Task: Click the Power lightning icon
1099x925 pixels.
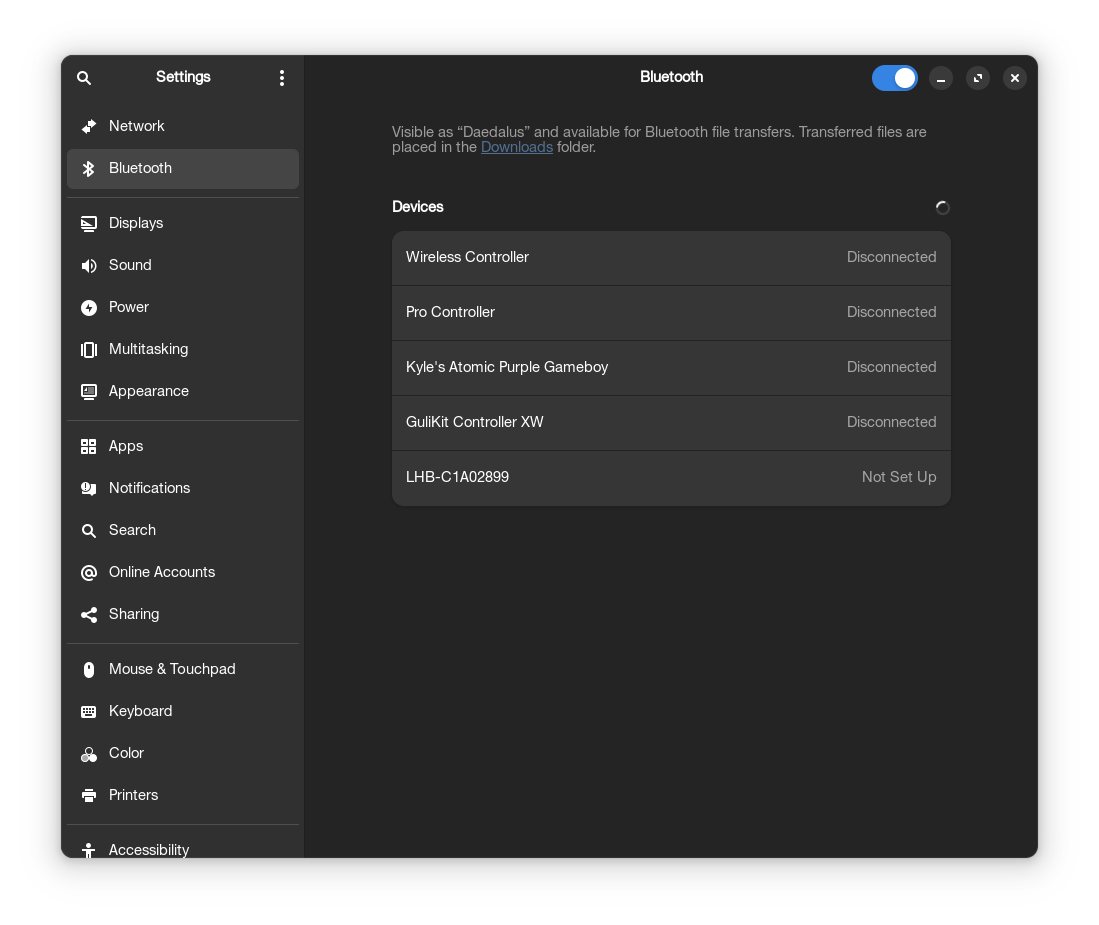Action: coord(89,307)
